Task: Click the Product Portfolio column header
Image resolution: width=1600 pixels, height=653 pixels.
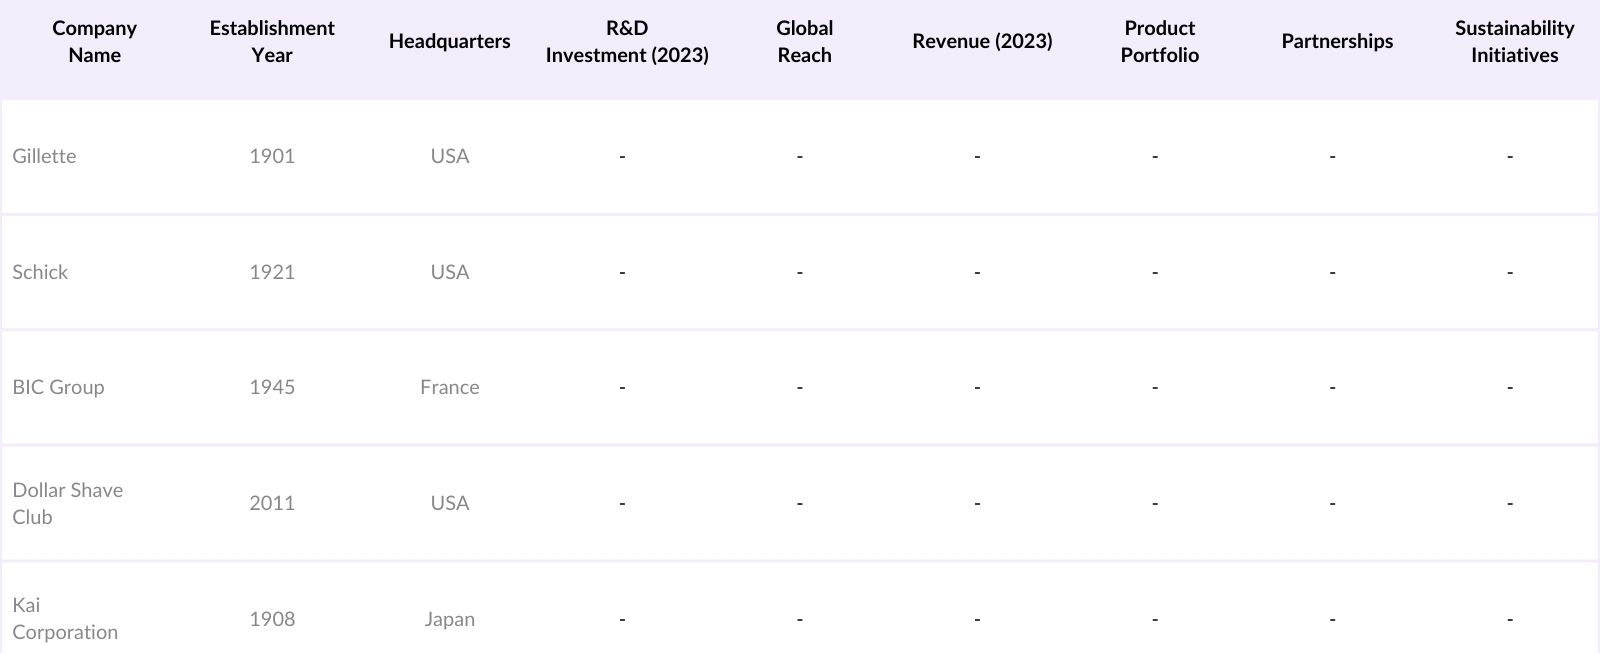Action: click(1159, 41)
